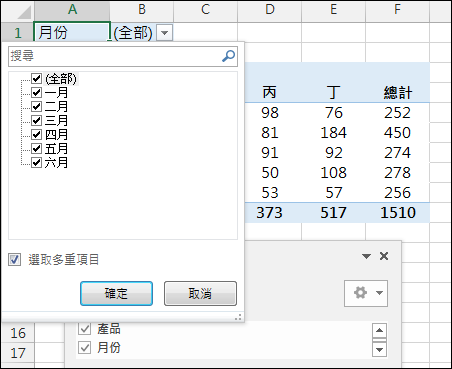This screenshot has height=369, width=452.
Task: Select the cell with value 184
Action: [333, 133]
